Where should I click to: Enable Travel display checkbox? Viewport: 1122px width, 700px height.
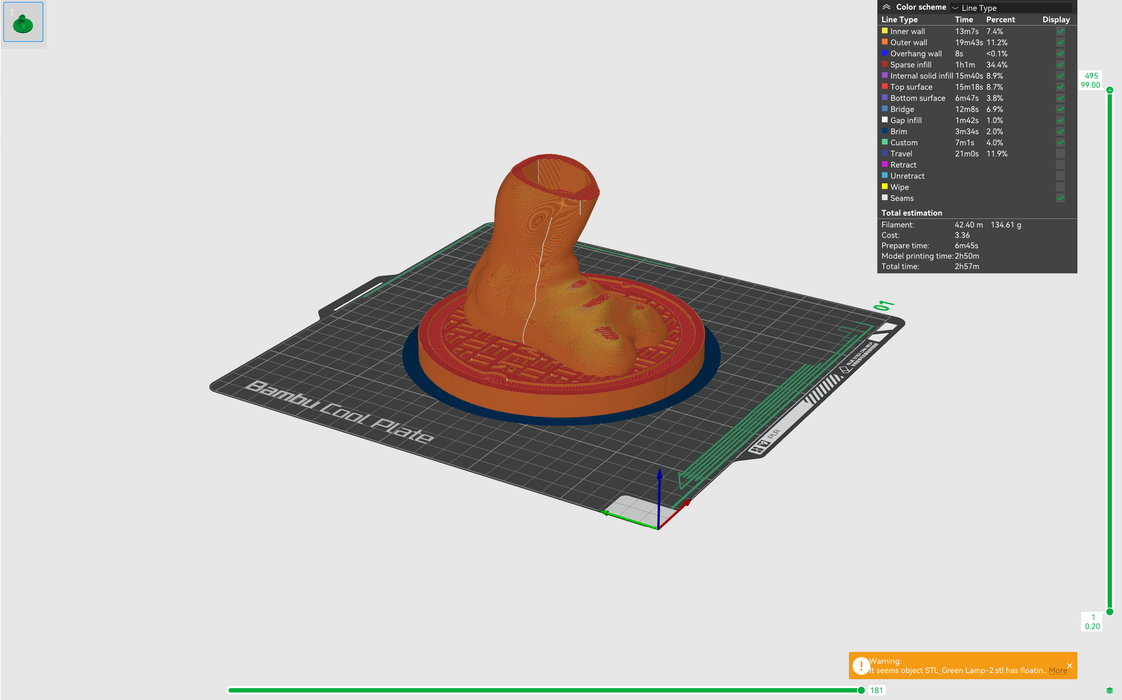pos(1060,154)
